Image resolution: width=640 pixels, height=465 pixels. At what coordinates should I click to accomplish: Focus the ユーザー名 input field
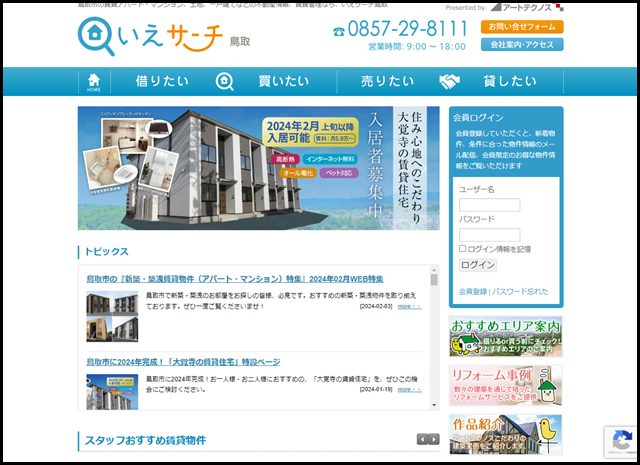click(x=489, y=205)
